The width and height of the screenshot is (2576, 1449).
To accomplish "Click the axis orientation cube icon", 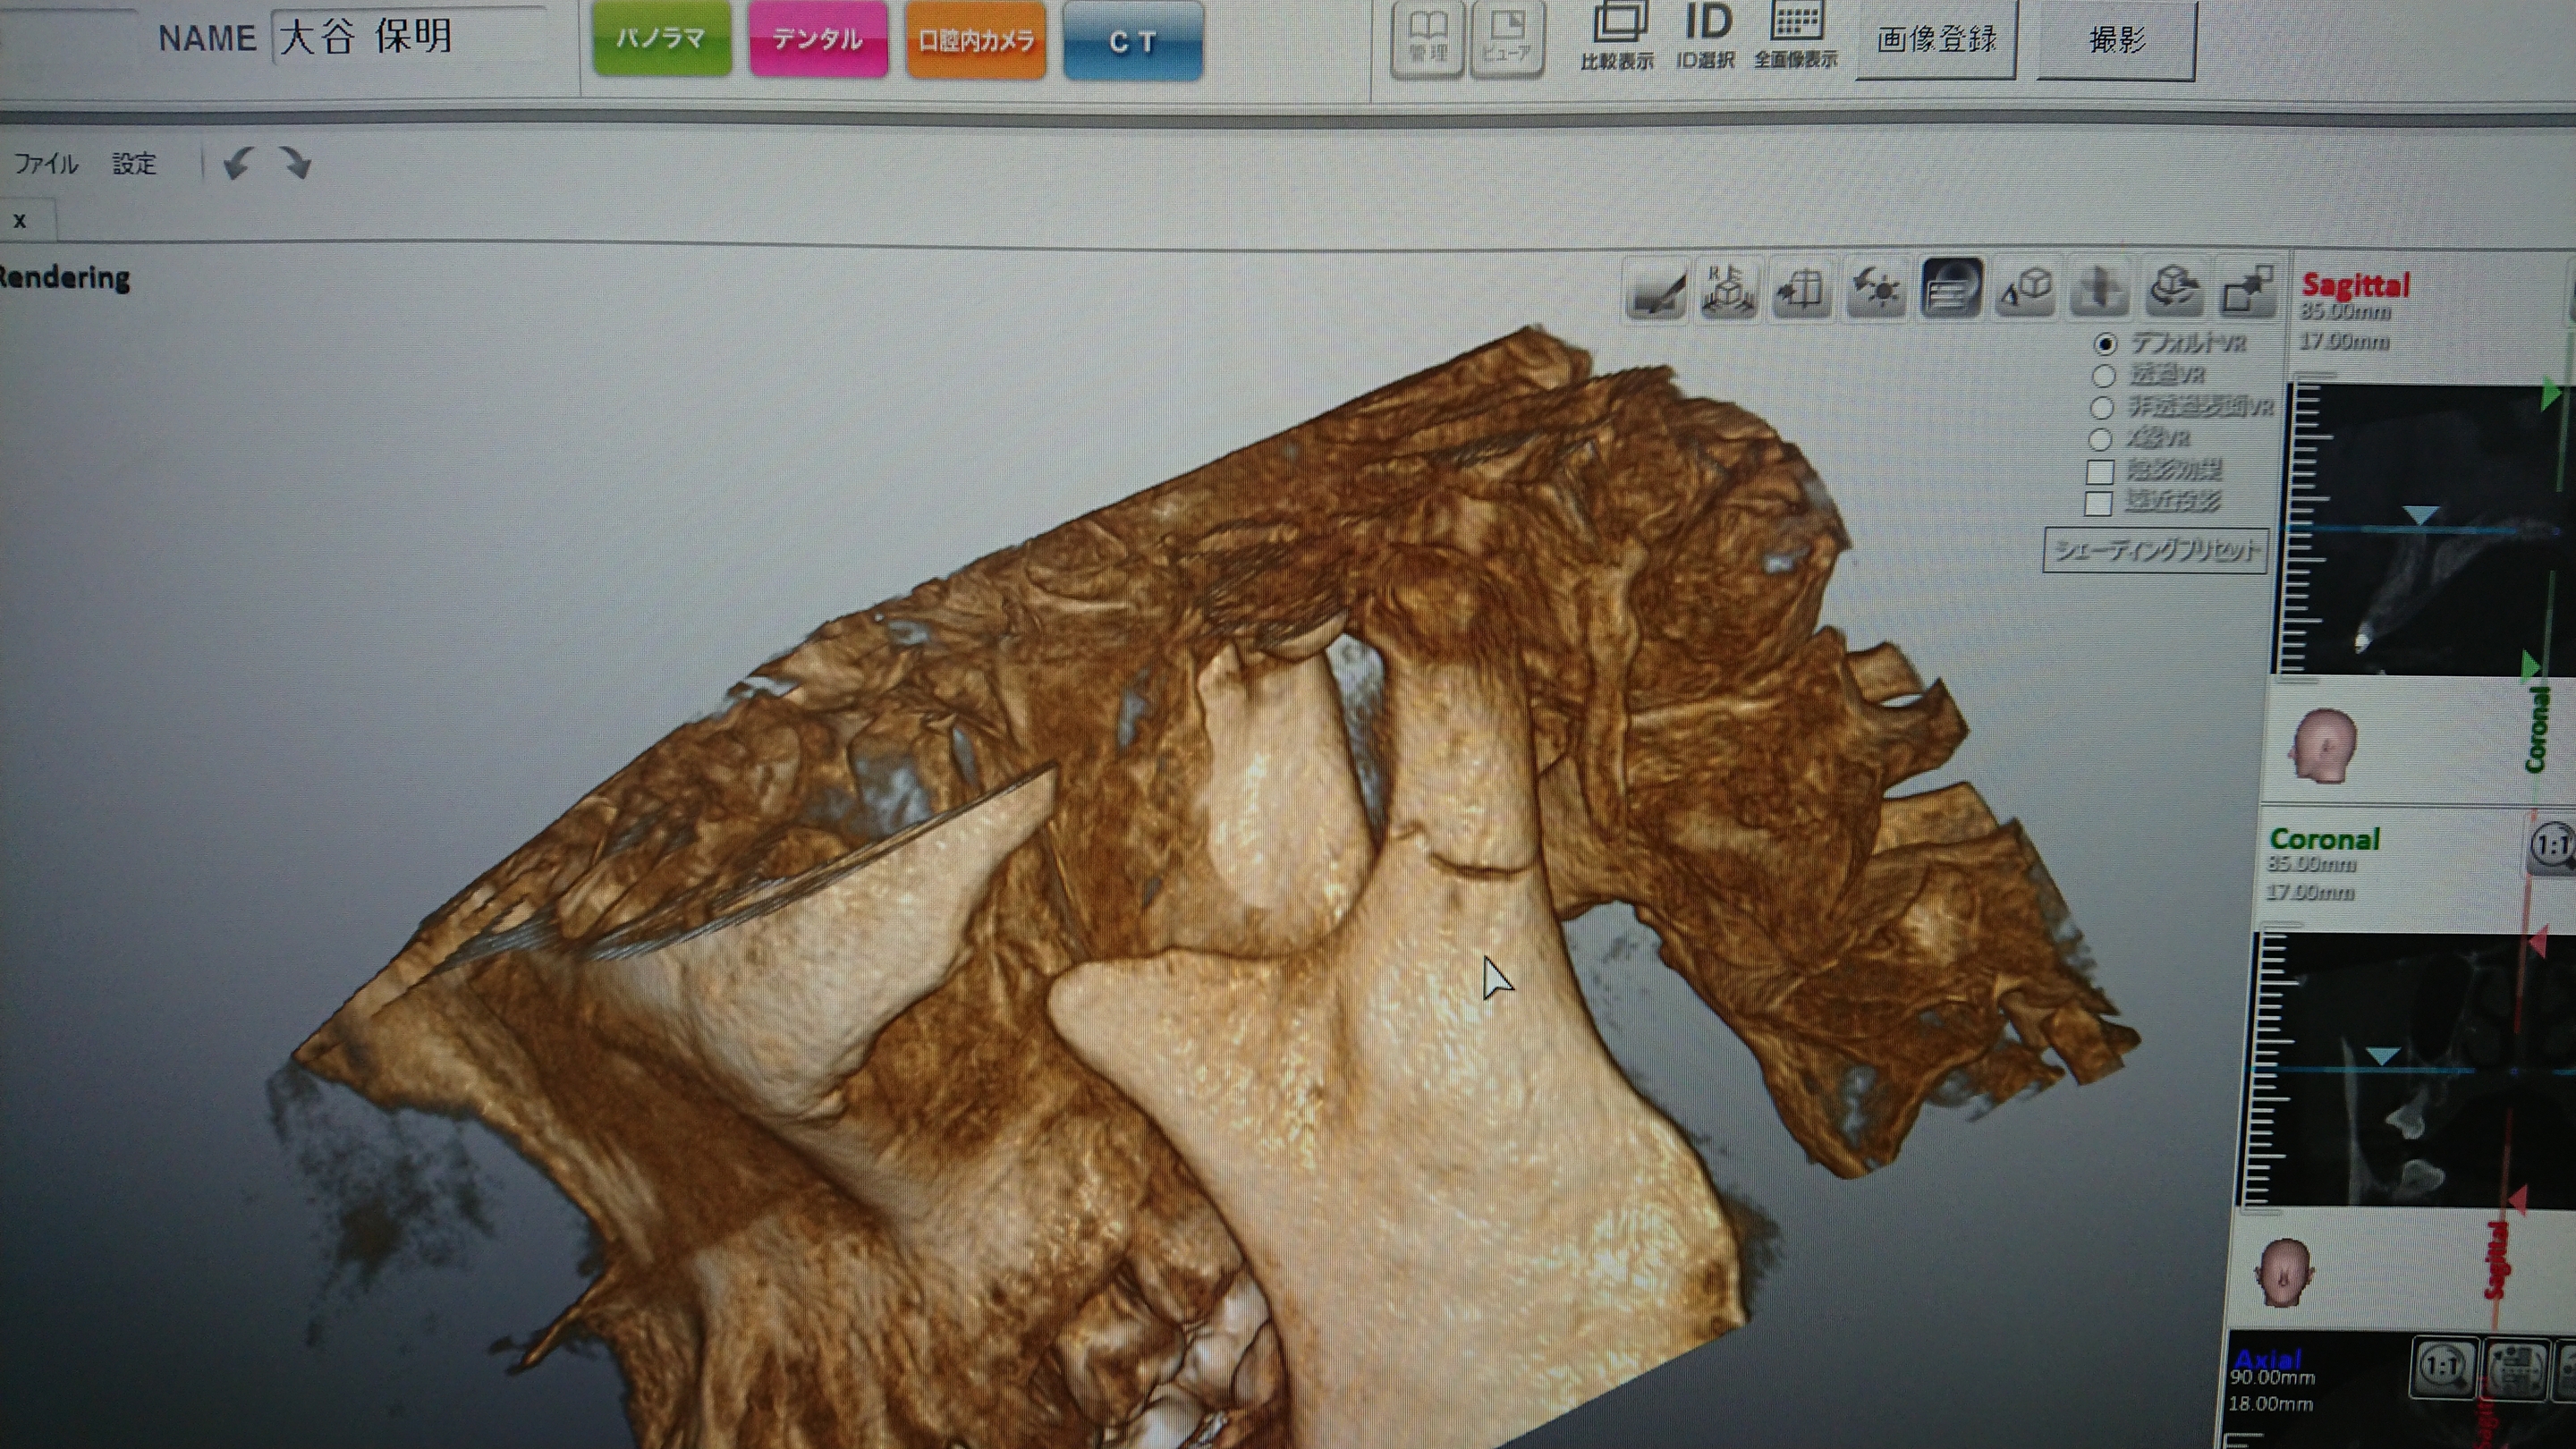I will (x=1728, y=291).
